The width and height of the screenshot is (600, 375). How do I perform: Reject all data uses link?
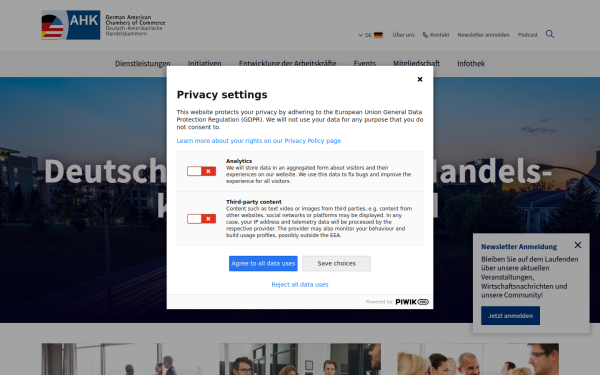pos(300,284)
